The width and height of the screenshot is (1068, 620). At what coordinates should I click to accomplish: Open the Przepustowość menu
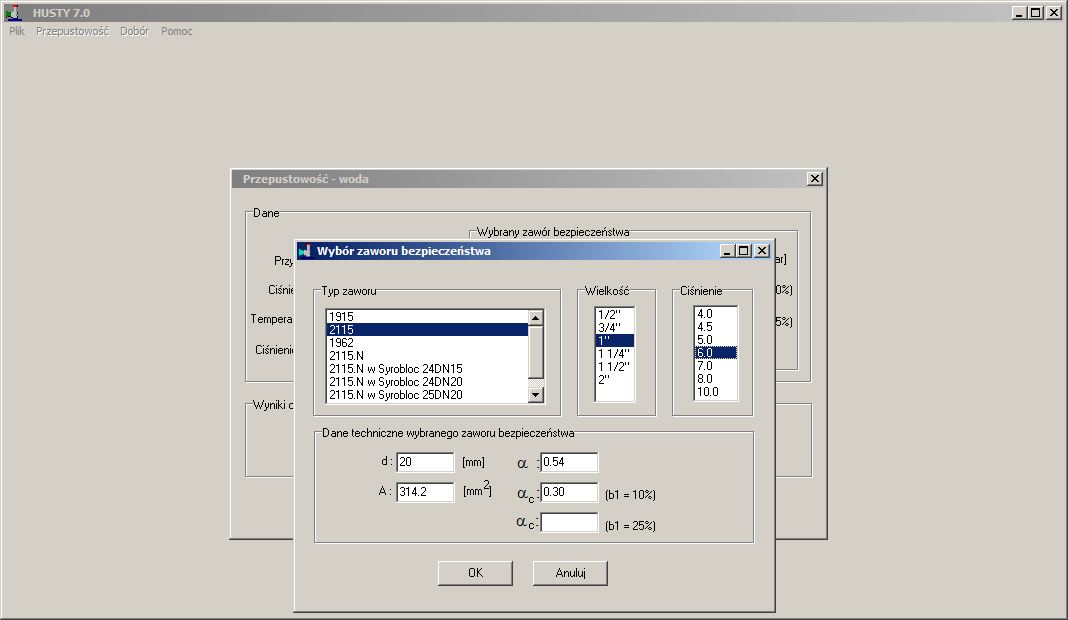(x=72, y=31)
